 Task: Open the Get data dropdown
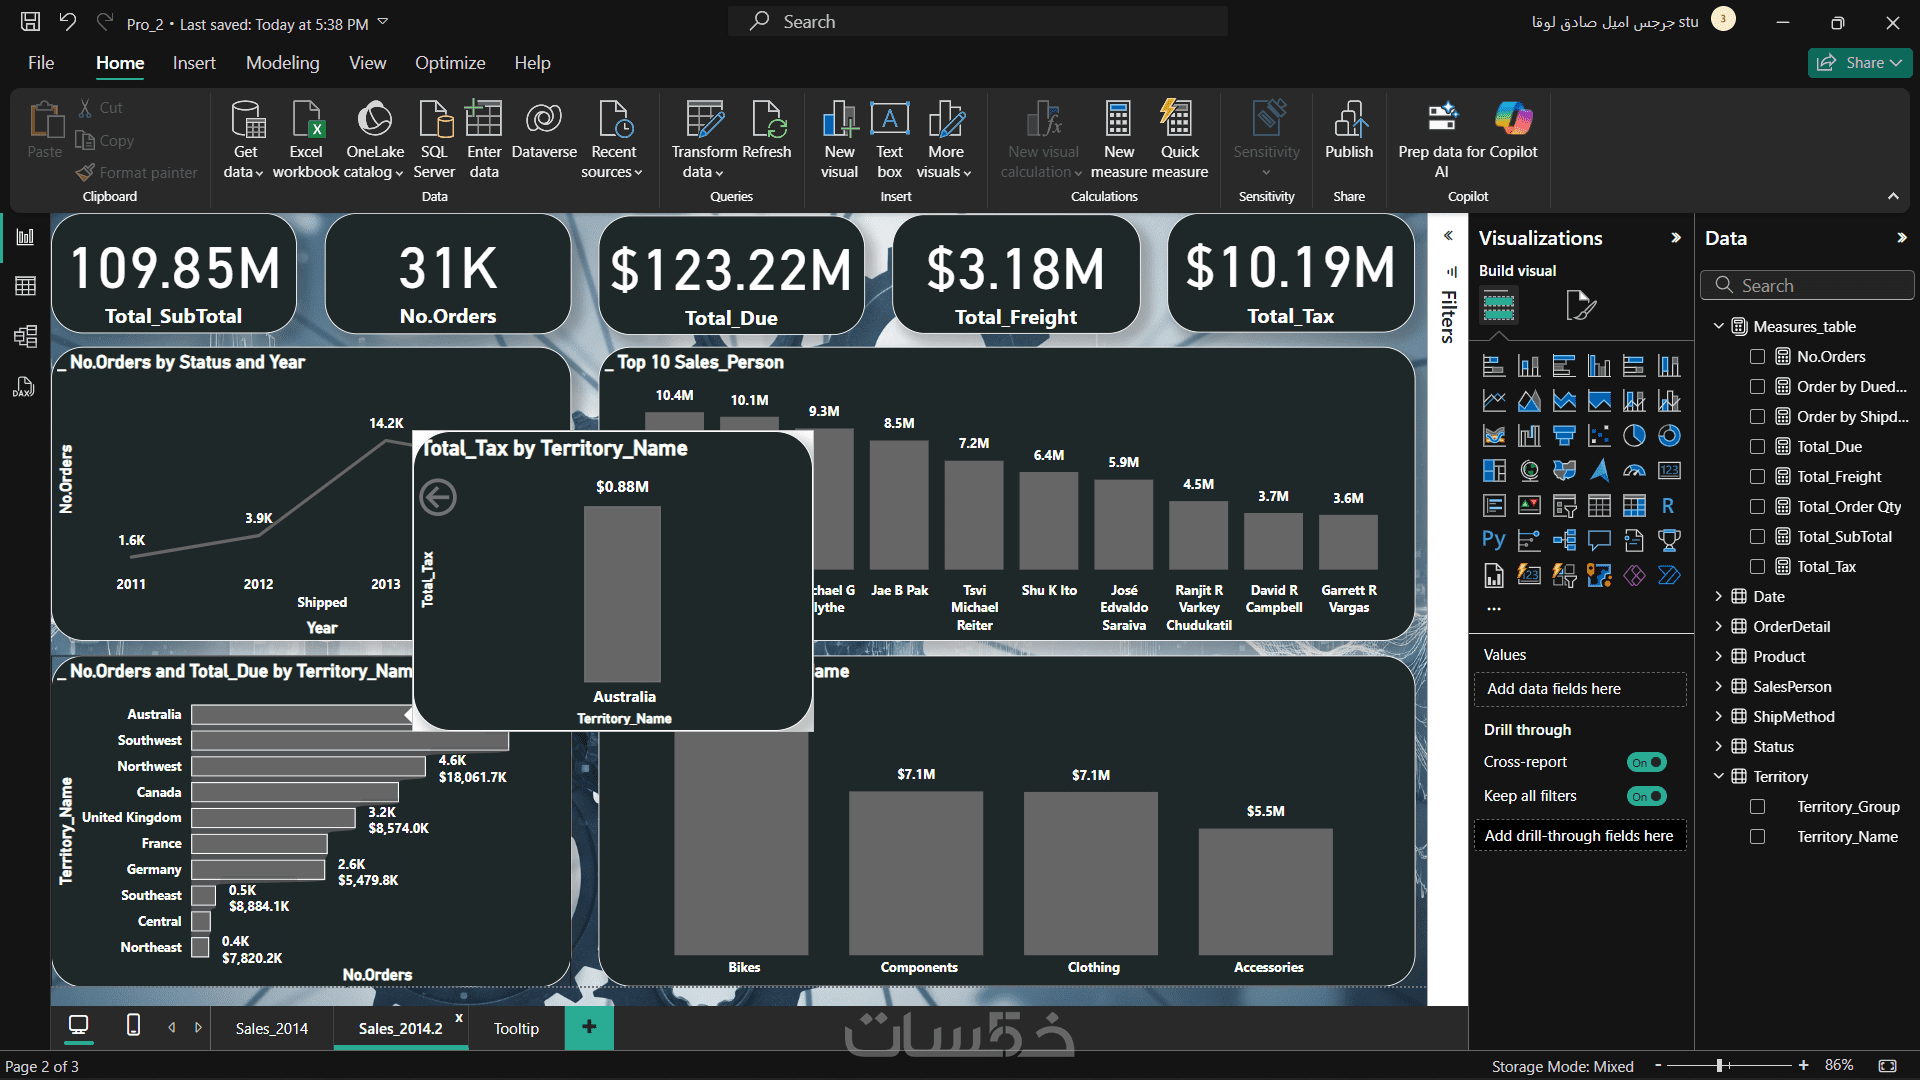pos(245,160)
